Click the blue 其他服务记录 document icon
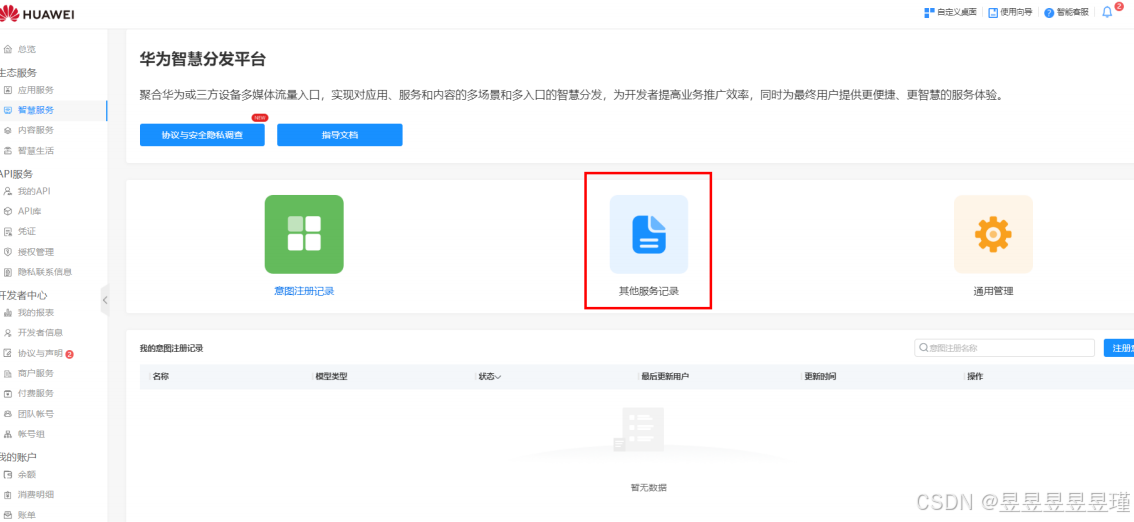 tap(649, 234)
